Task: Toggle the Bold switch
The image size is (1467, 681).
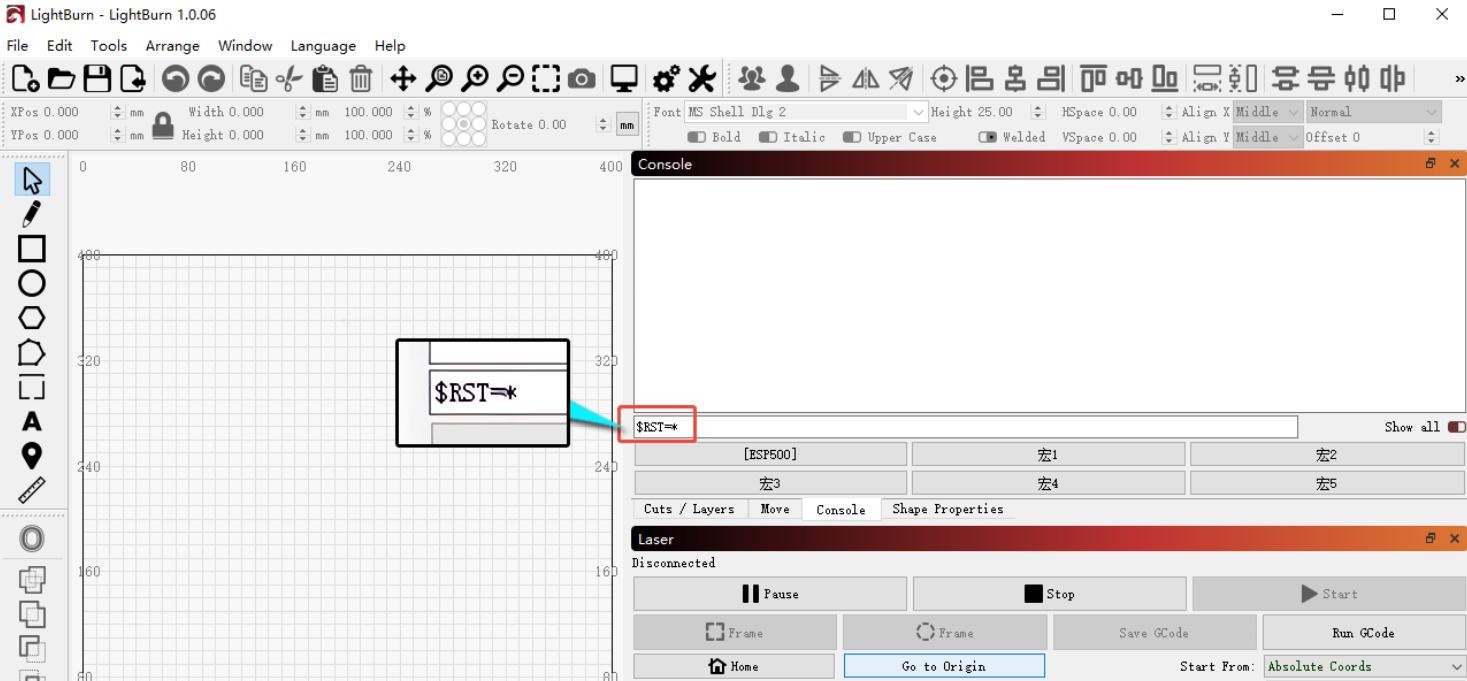Action: (x=697, y=137)
